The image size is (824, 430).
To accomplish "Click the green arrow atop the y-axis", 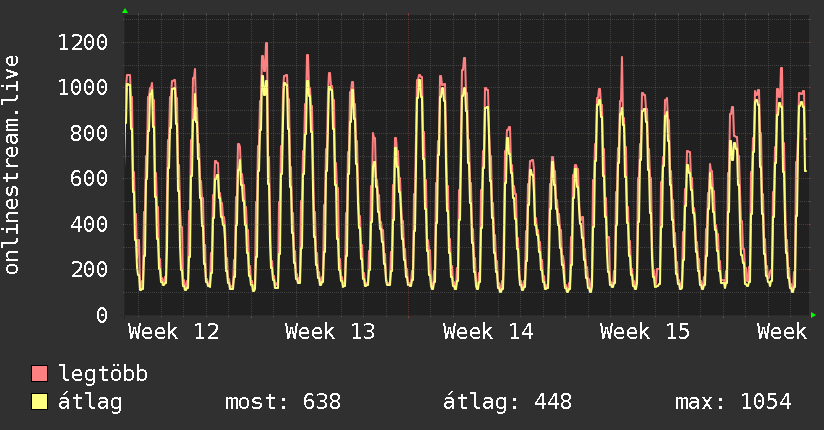I will [125, 11].
